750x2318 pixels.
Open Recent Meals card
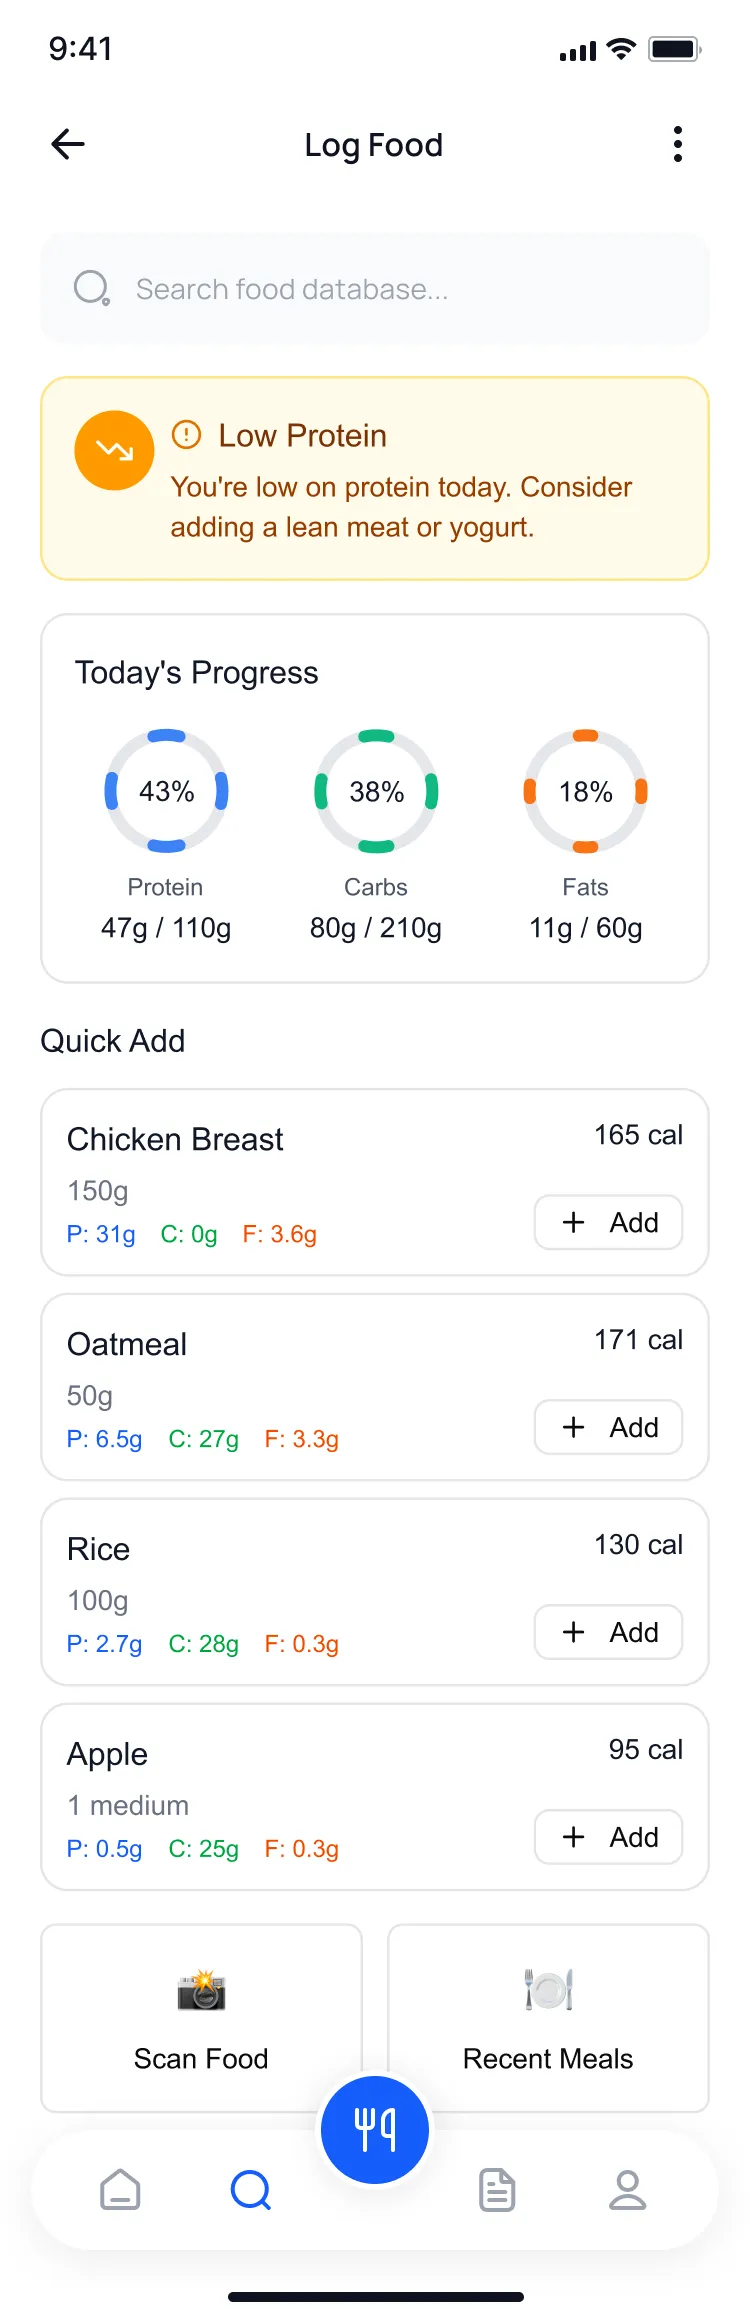548,2018
